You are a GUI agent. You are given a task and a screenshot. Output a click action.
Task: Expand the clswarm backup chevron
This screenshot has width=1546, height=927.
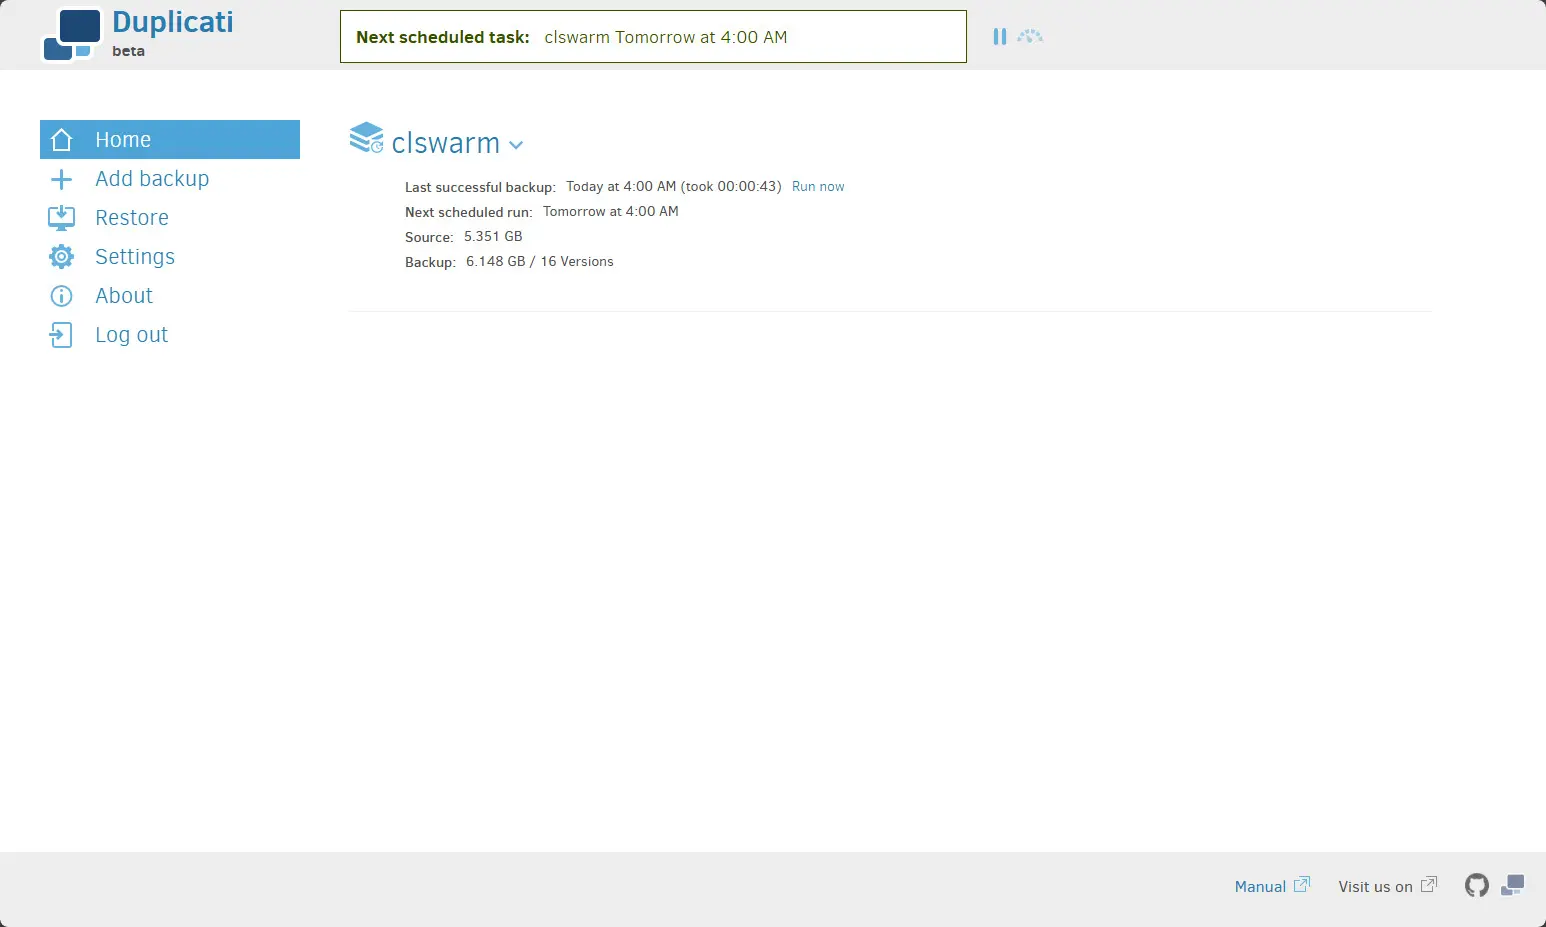point(516,145)
